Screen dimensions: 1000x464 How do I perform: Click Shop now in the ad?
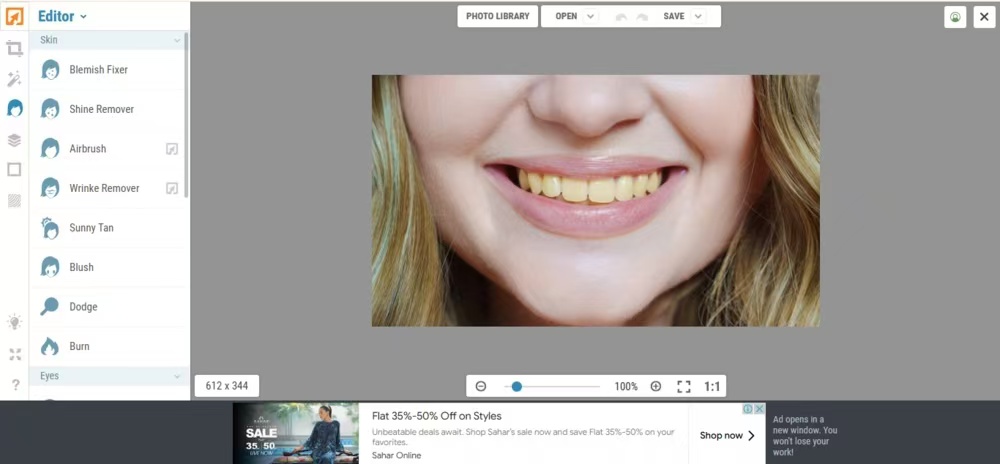(x=727, y=435)
